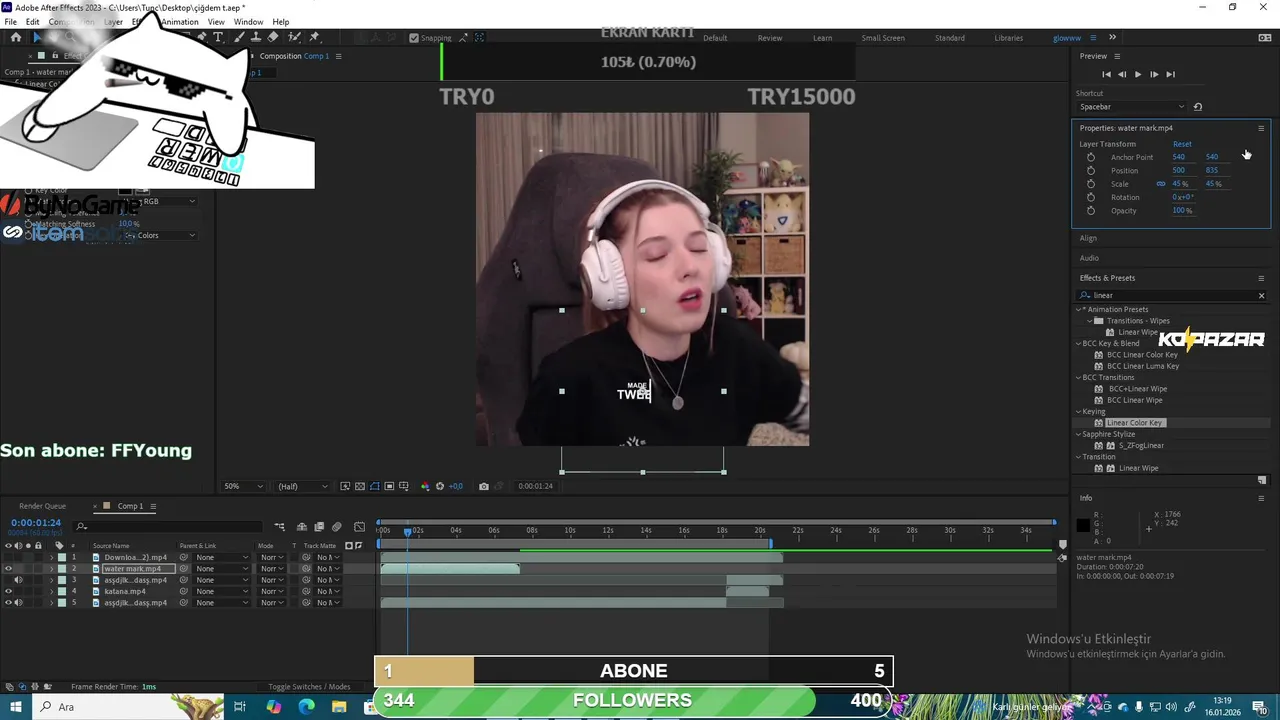Switch to Libraries workspace
Viewport: 1280px width, 720px height.
1008,38
